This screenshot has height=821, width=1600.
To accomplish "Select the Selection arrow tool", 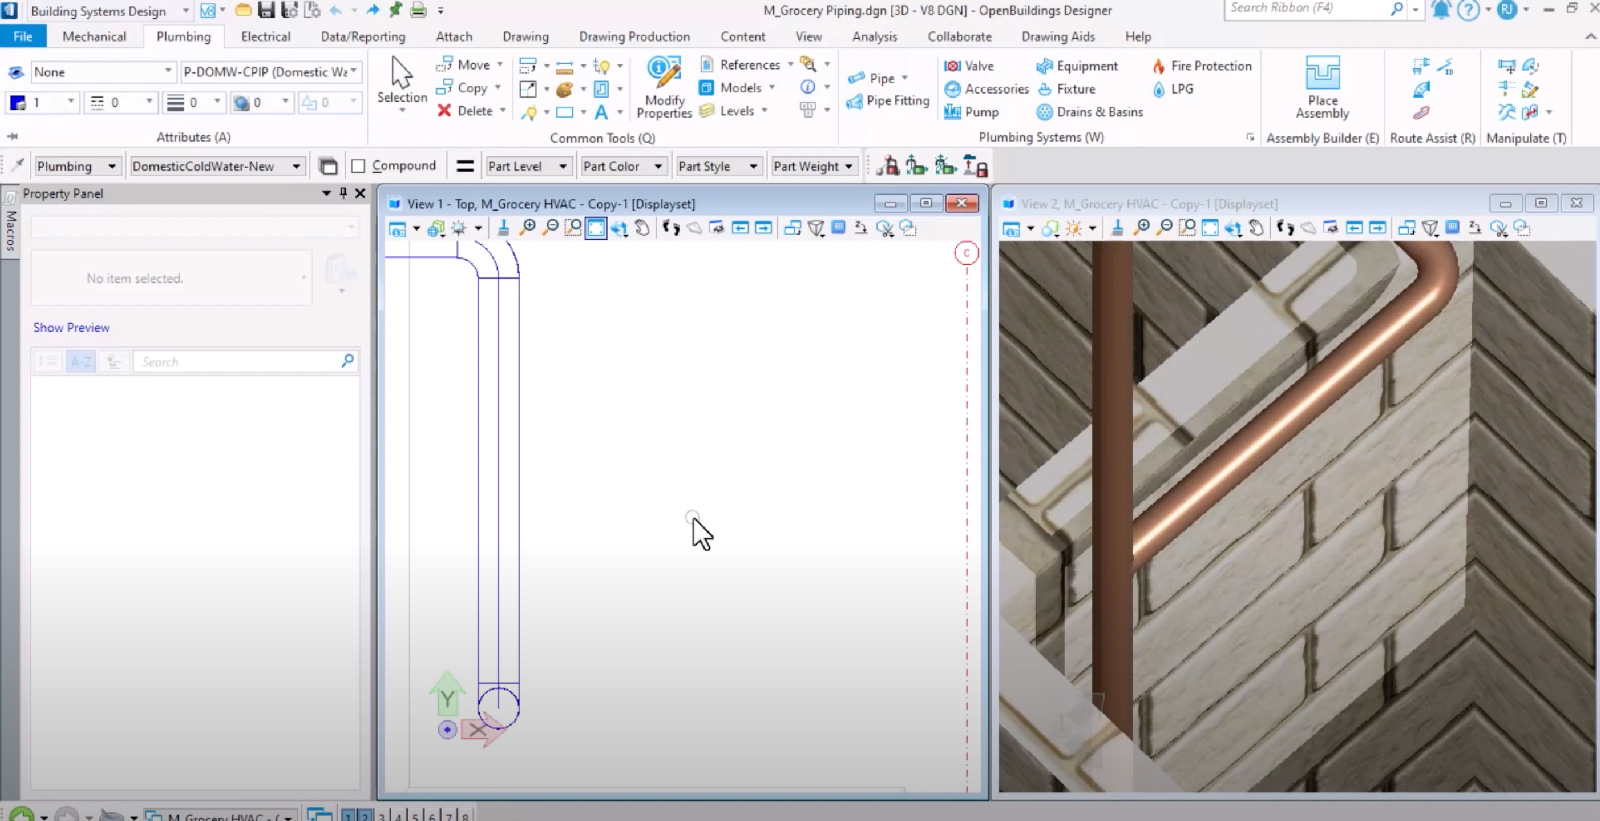I will pos(402,80).
